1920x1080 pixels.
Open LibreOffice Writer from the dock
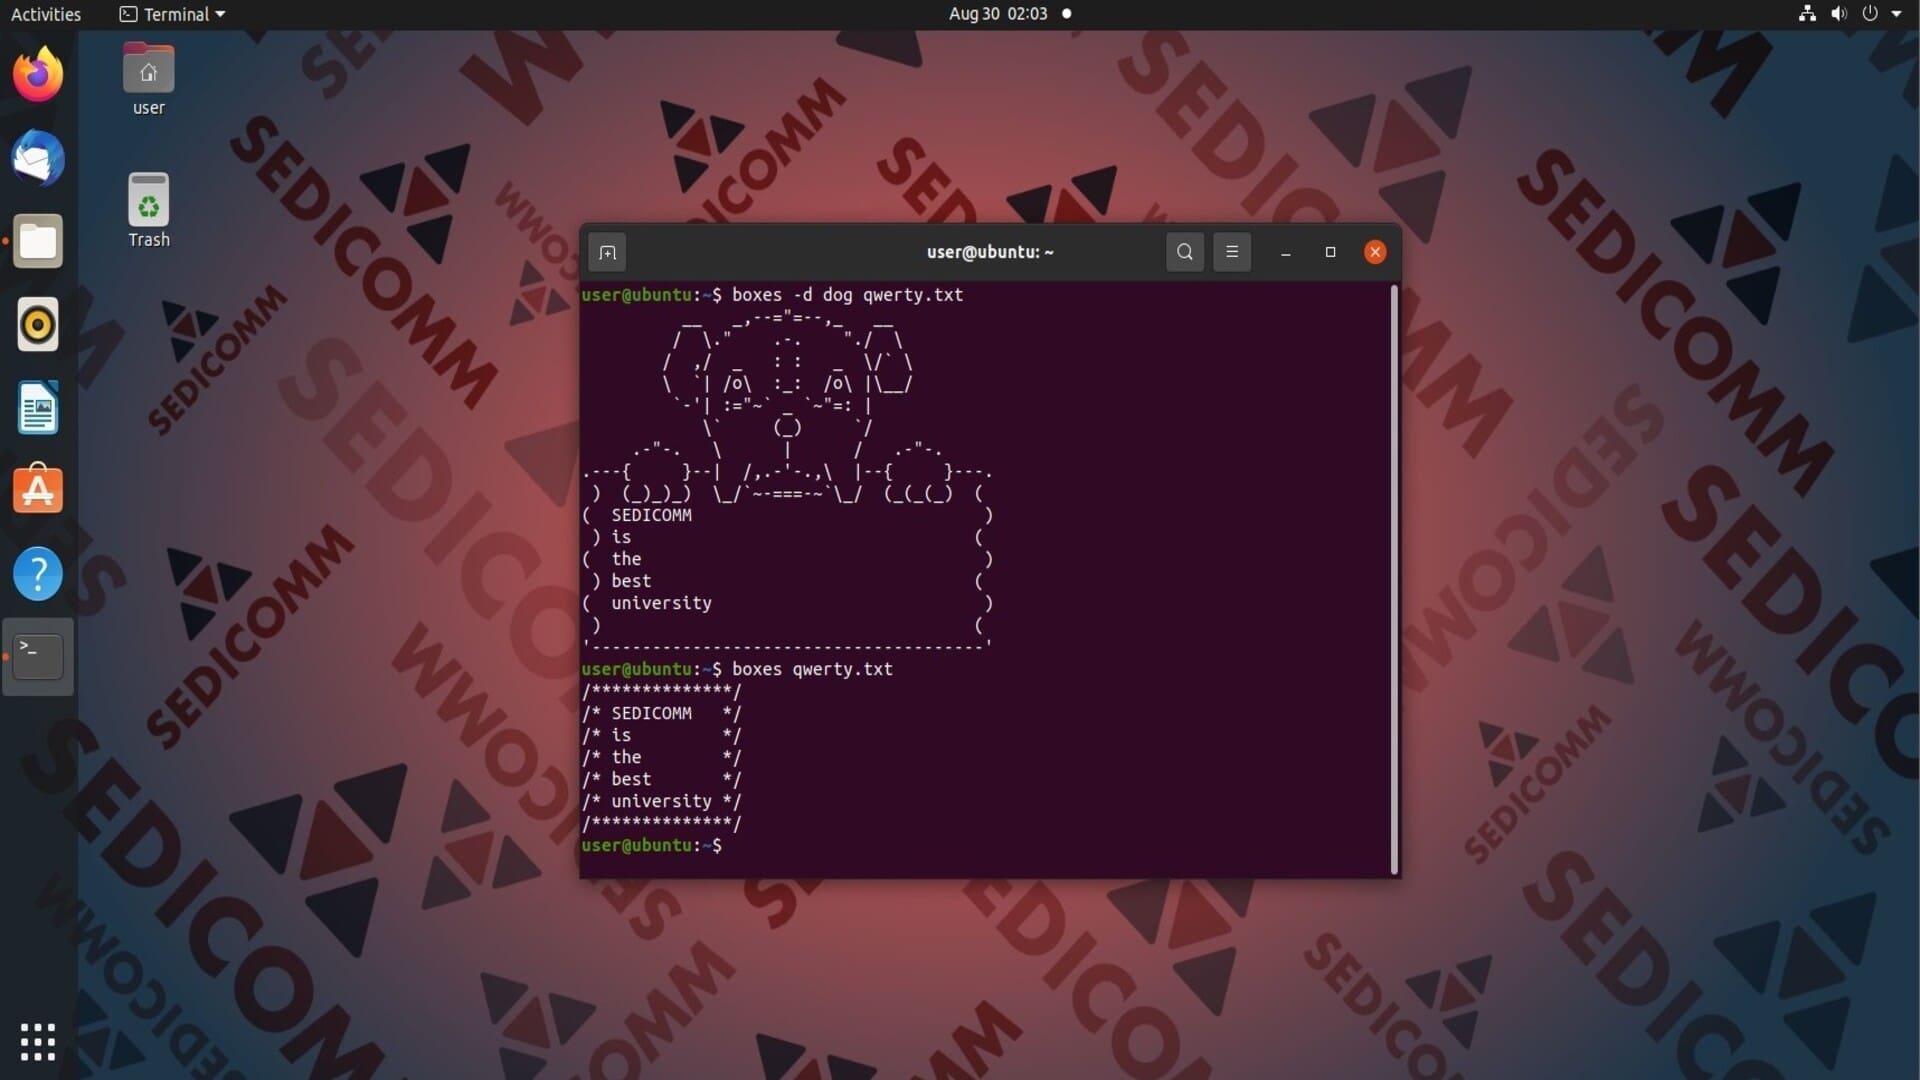point(38,408)
